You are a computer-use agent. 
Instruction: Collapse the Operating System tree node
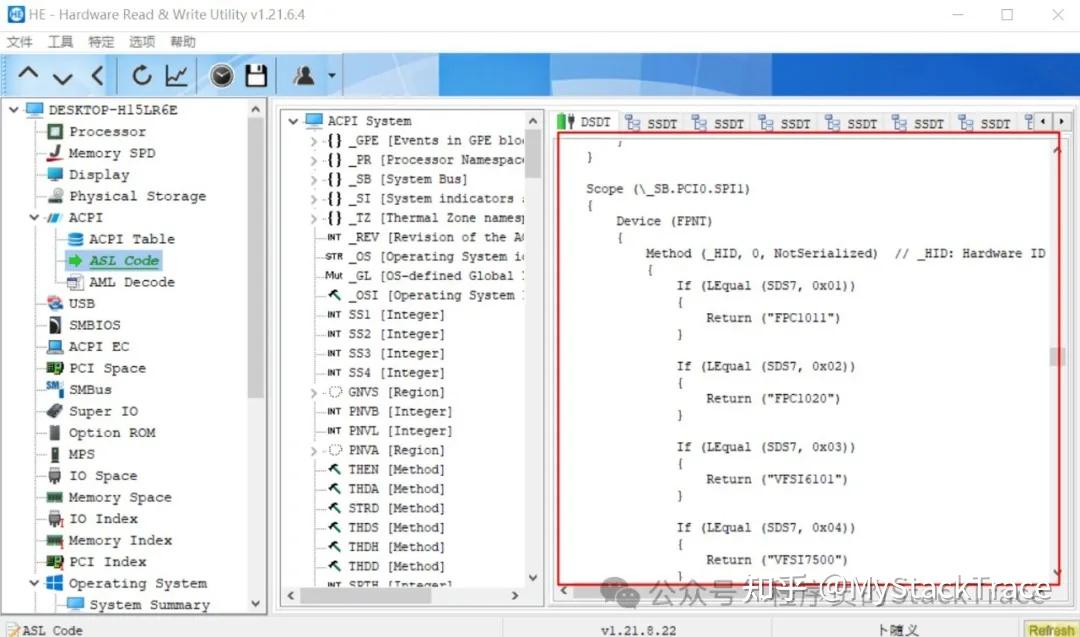click(34, 583)
